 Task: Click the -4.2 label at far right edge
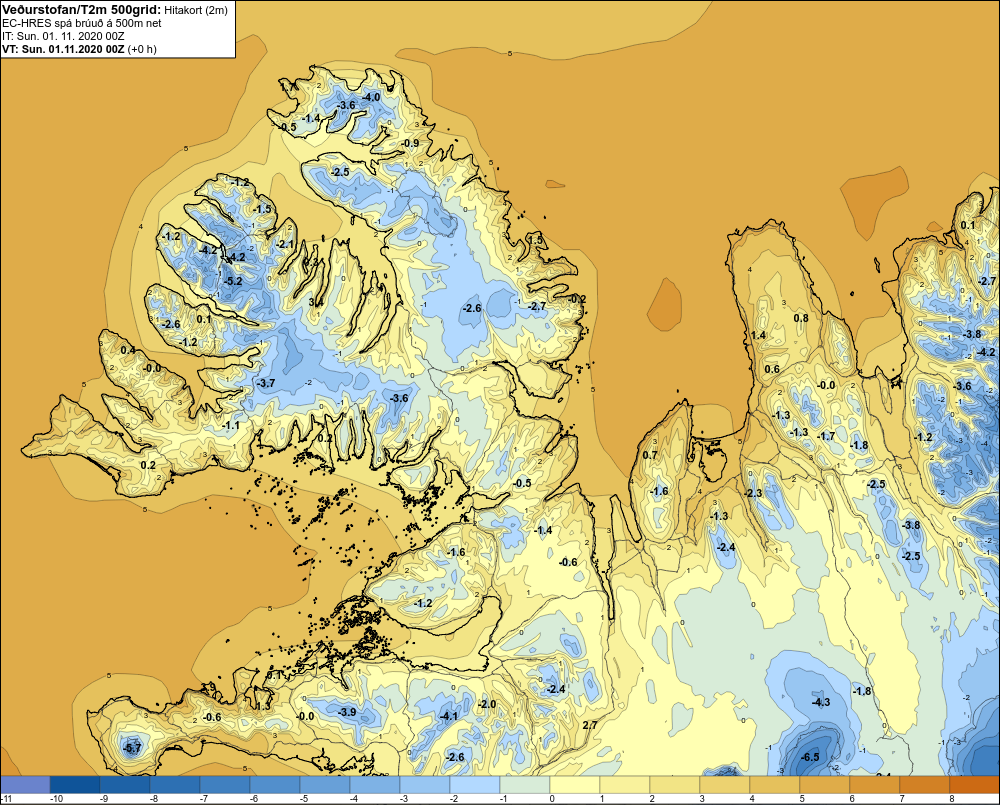click(985, 352)
